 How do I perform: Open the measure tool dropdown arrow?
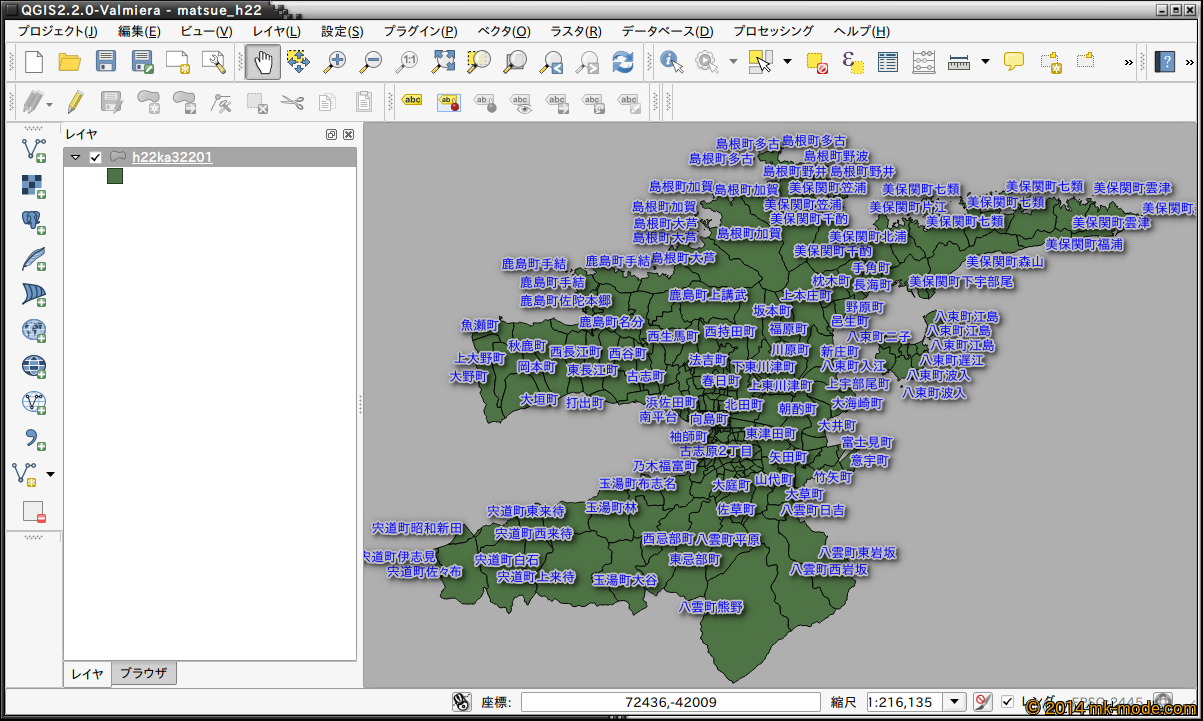pos(985,62)
